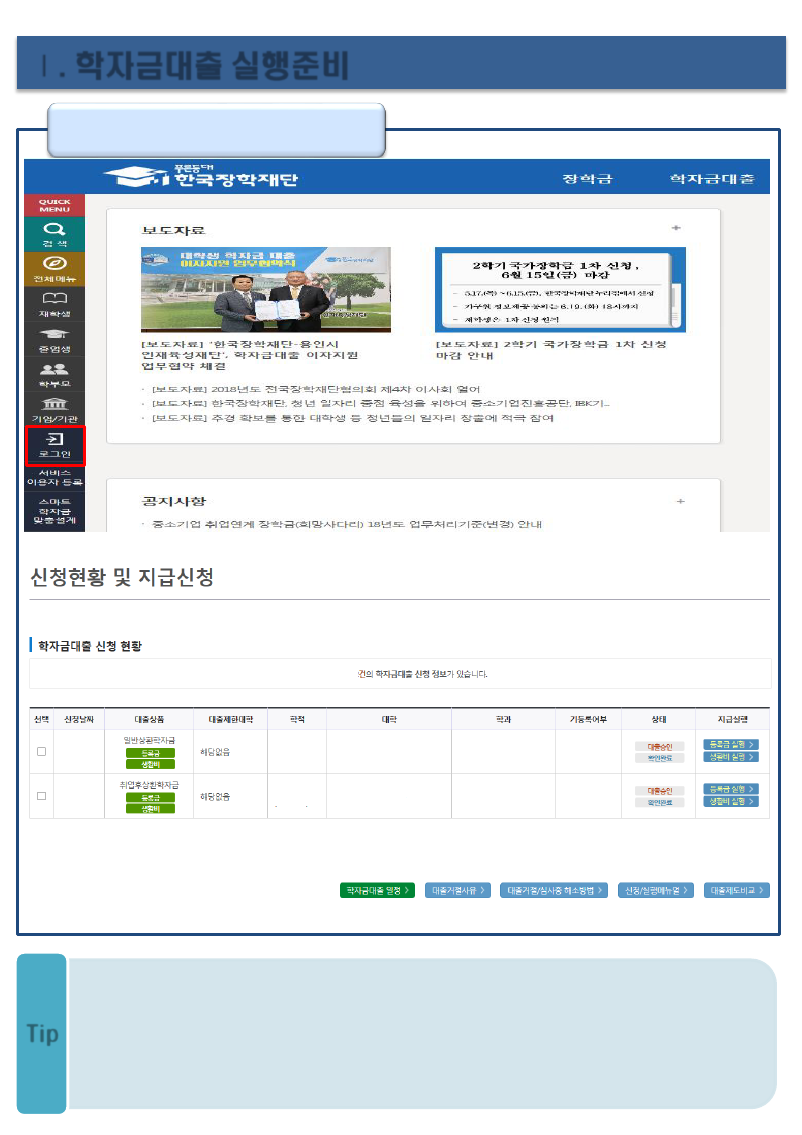802x1135 pixels.
Task: Open the 학자금대출 menu
Action: coord(712,178)
